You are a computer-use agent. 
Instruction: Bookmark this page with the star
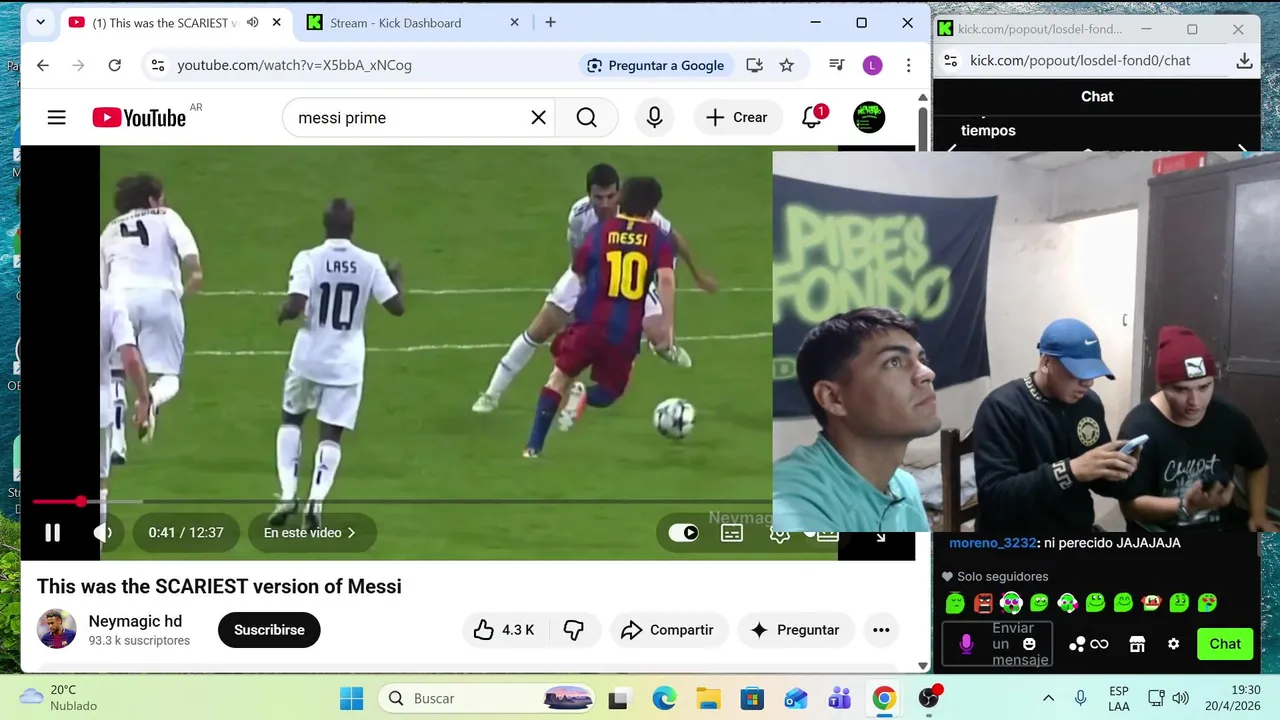787,65
